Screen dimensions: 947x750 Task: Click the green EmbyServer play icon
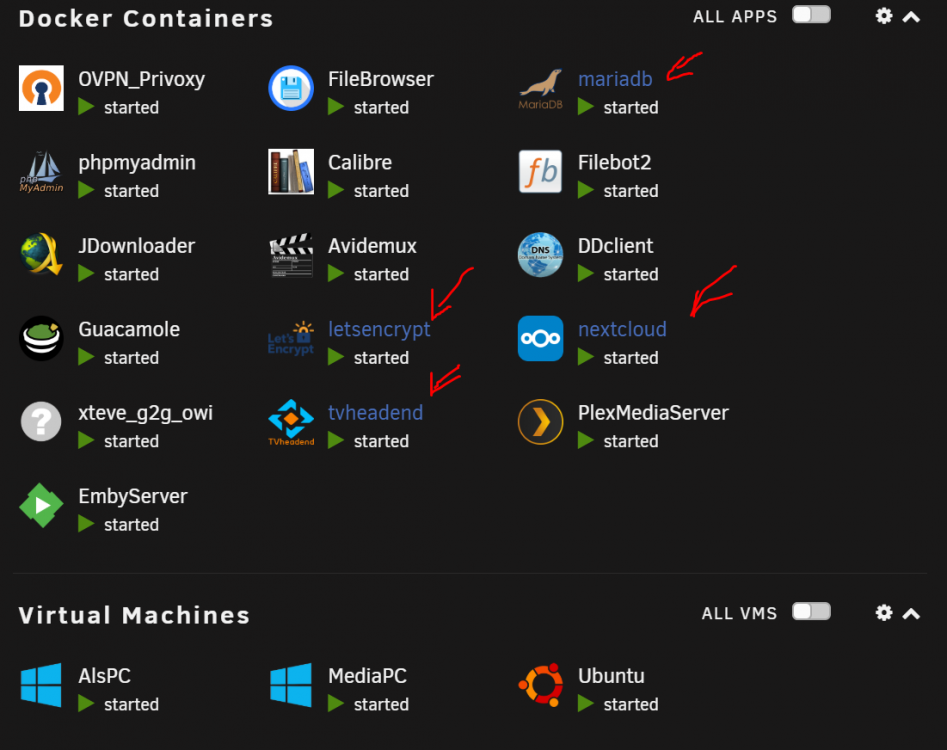41,505
